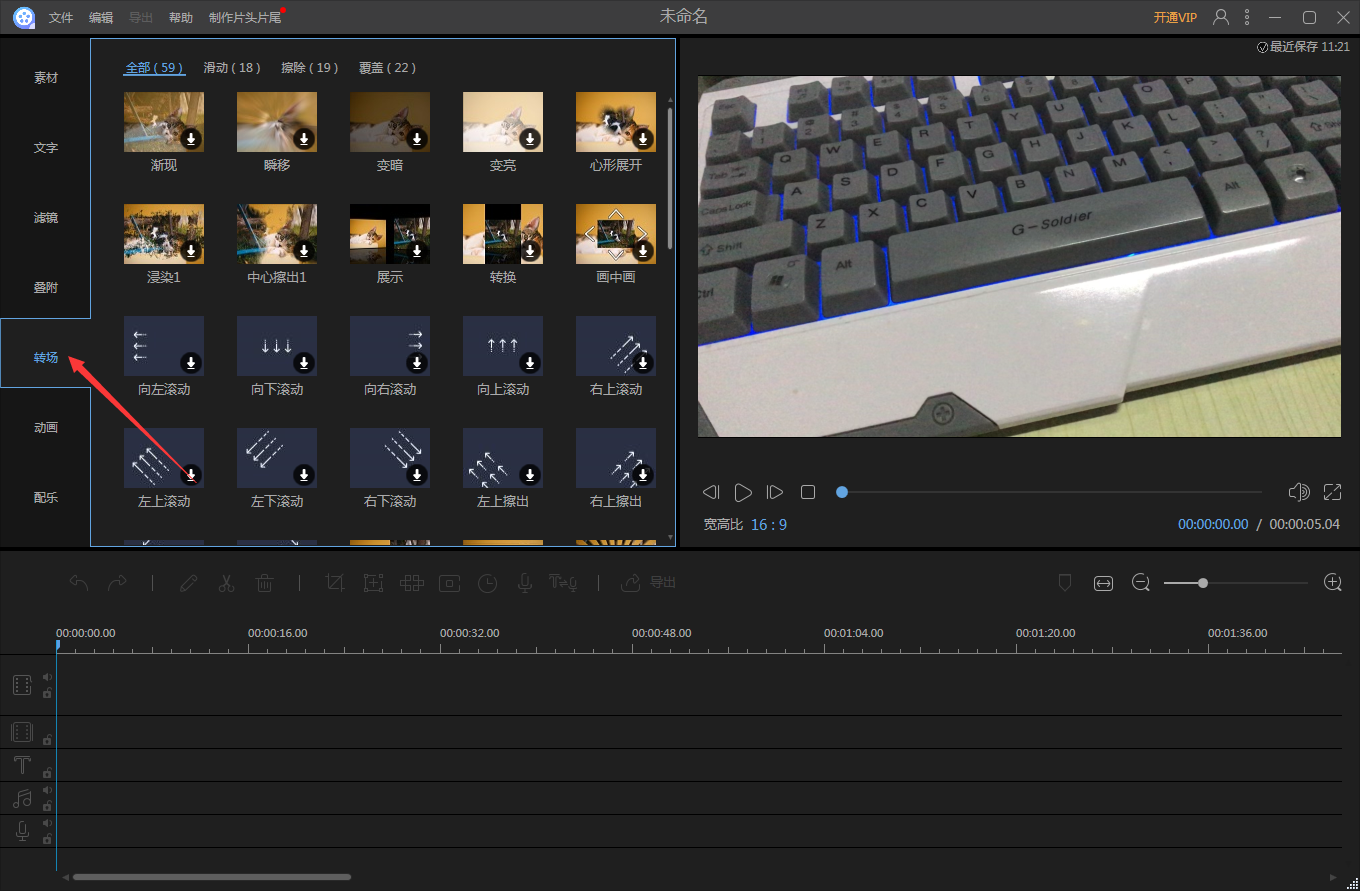Open the three-dot more options menu

pyautogui.click(x=1246, y=17)
